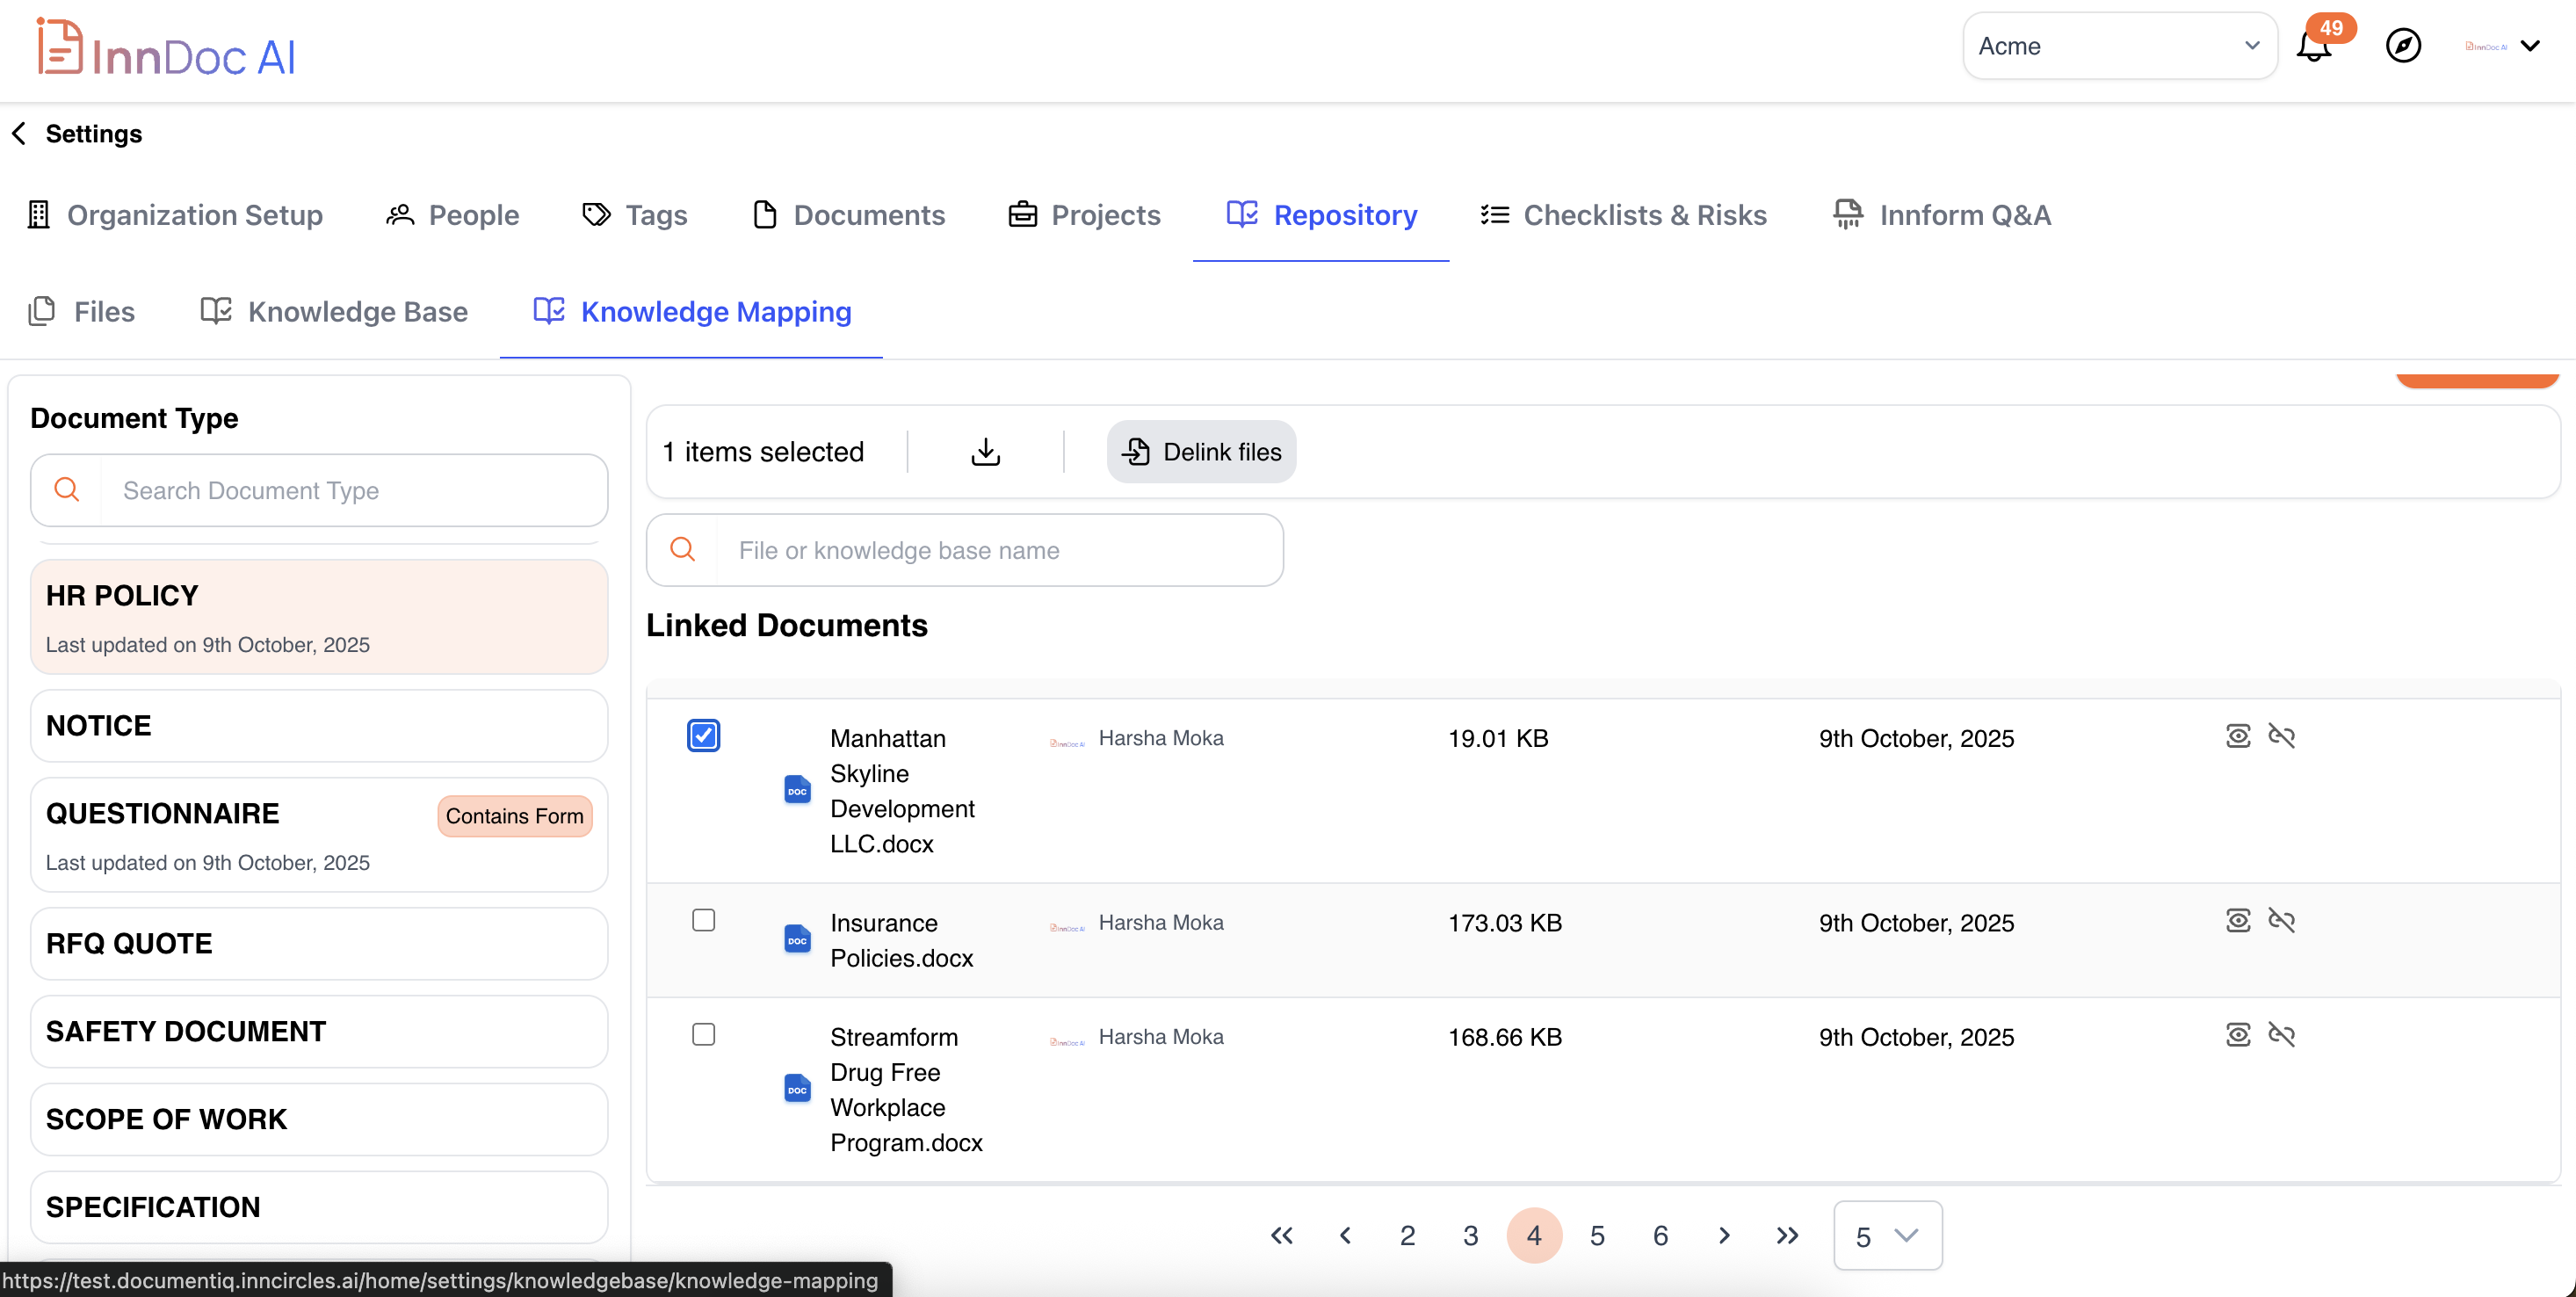Uncheck the Manhattan Skyline Development checkbox
2576x1297 pixels.
tap(703, 736)
